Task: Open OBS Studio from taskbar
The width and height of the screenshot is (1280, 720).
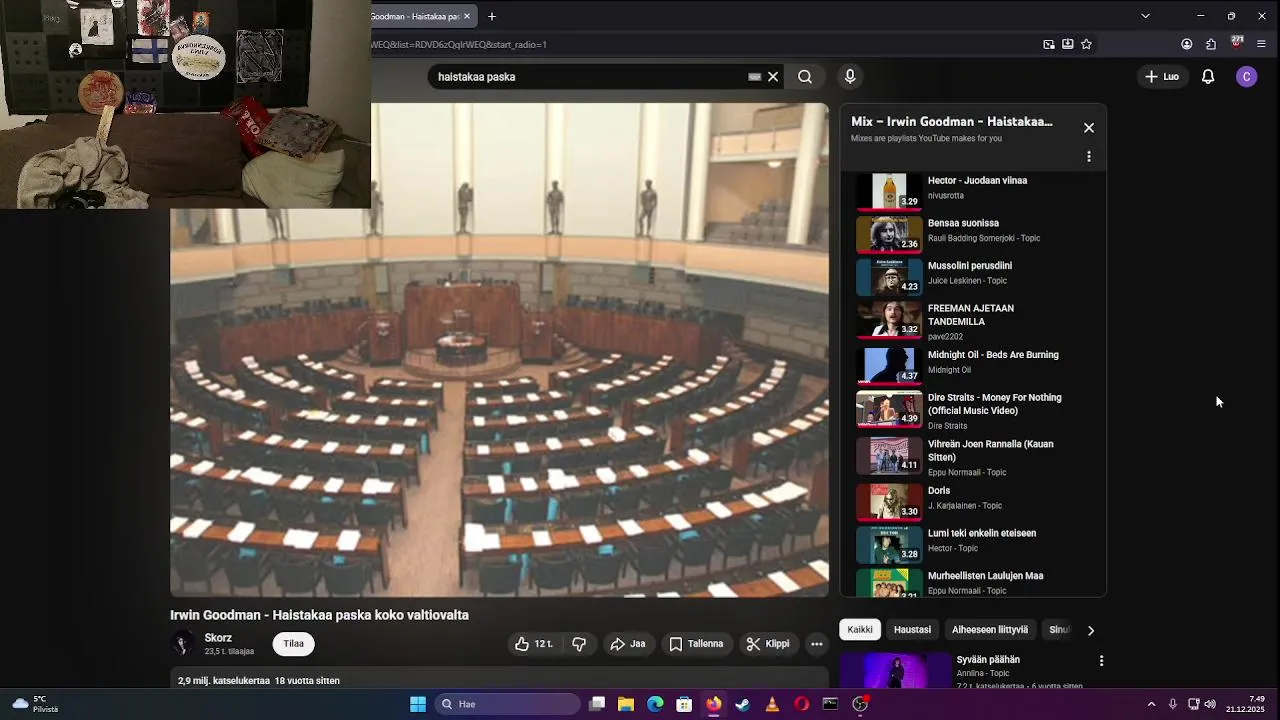Action: point(860,704)
